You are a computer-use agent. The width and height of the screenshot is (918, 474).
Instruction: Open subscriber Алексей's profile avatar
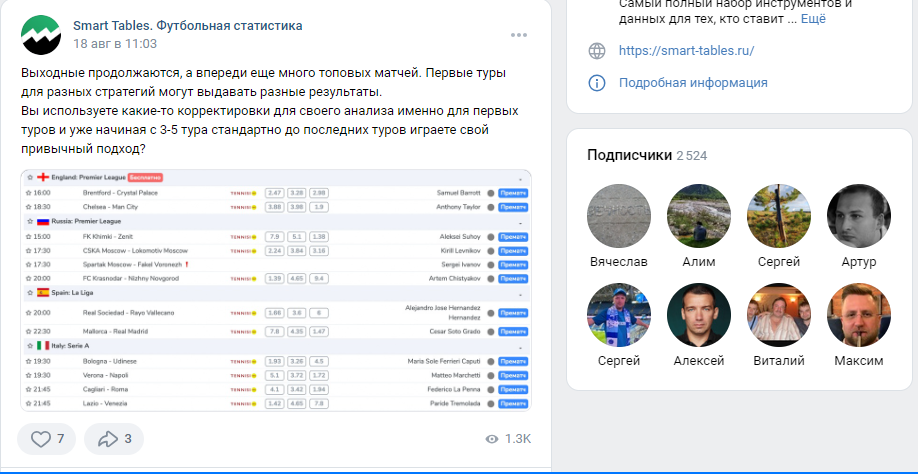pyautogui.click(x=699, y=315)
